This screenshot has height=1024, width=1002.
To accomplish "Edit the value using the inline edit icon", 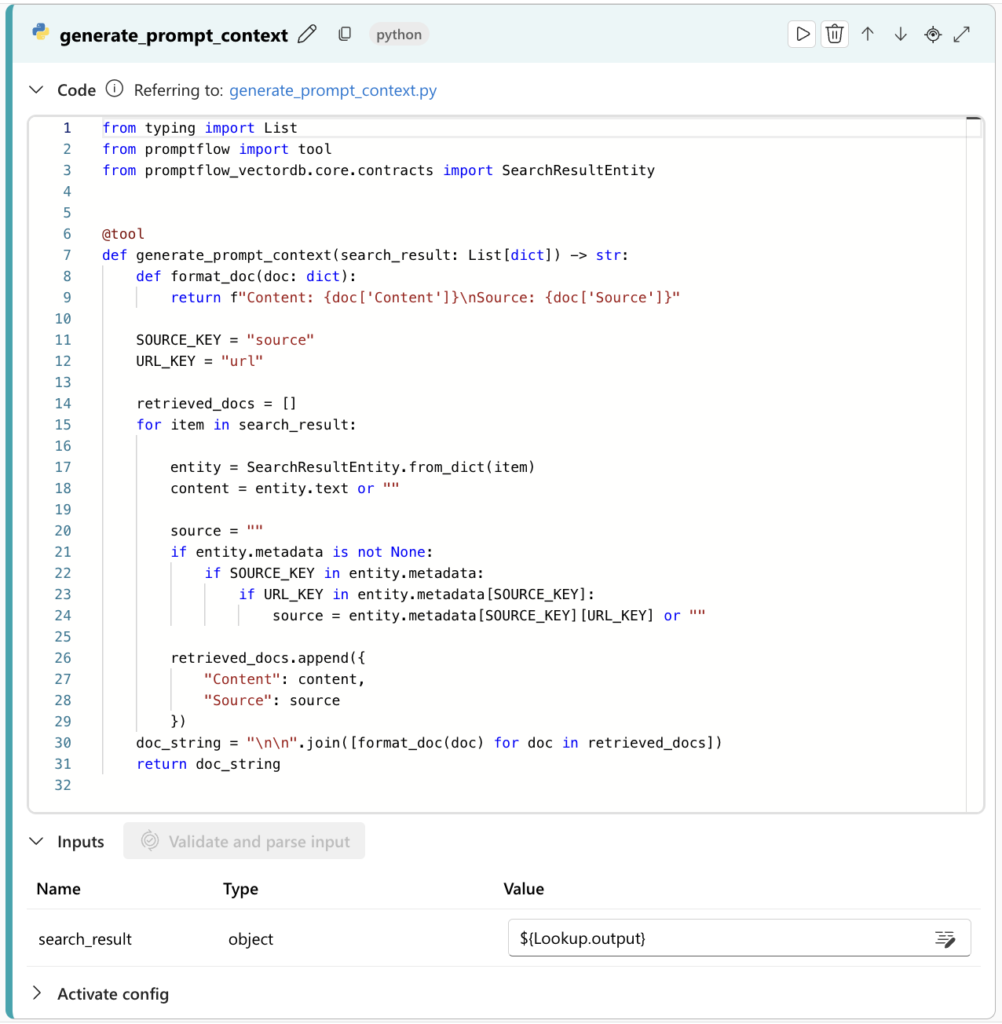I will (945, 938).
